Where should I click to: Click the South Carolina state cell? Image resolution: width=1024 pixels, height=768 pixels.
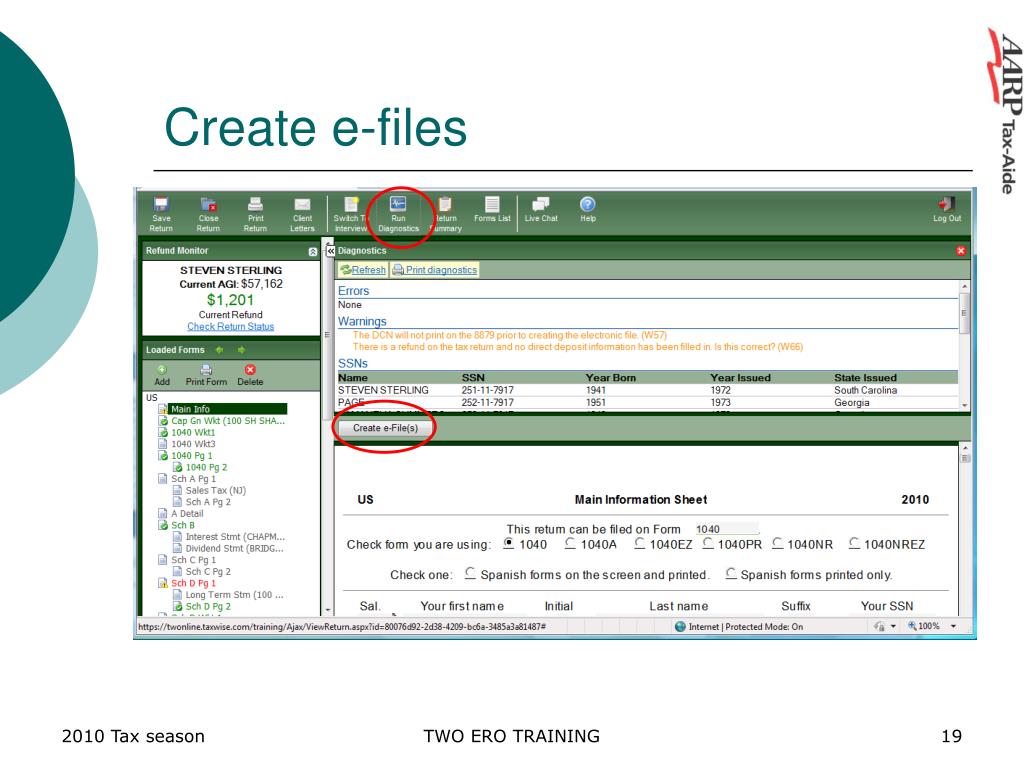pos(865,390)
